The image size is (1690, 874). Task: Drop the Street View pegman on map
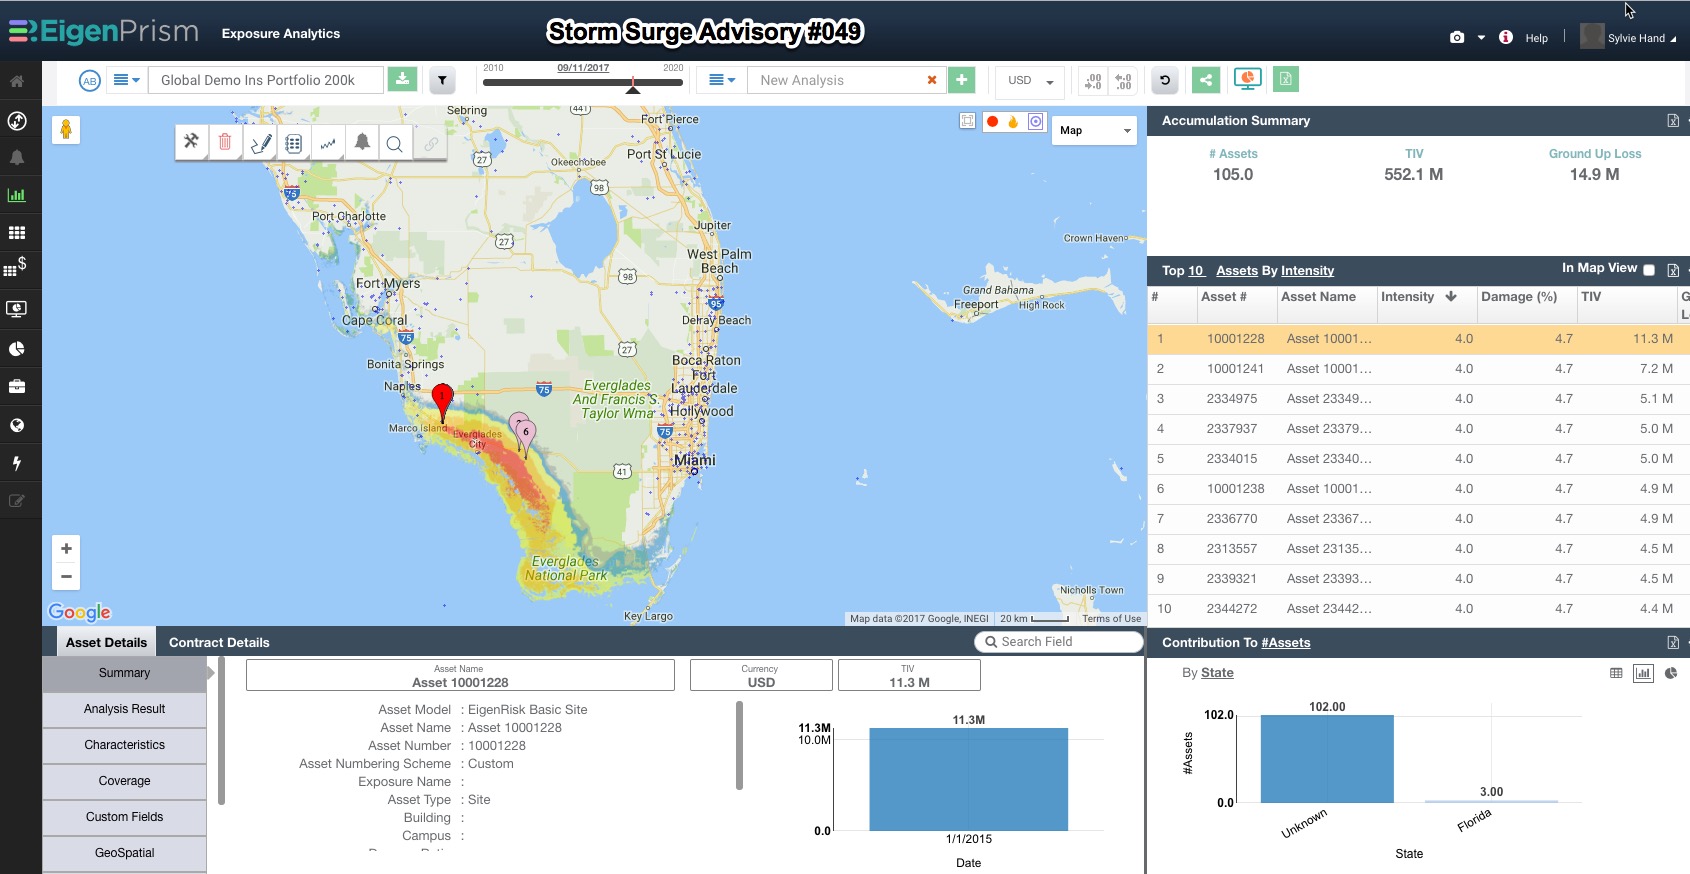click(66, 130)
